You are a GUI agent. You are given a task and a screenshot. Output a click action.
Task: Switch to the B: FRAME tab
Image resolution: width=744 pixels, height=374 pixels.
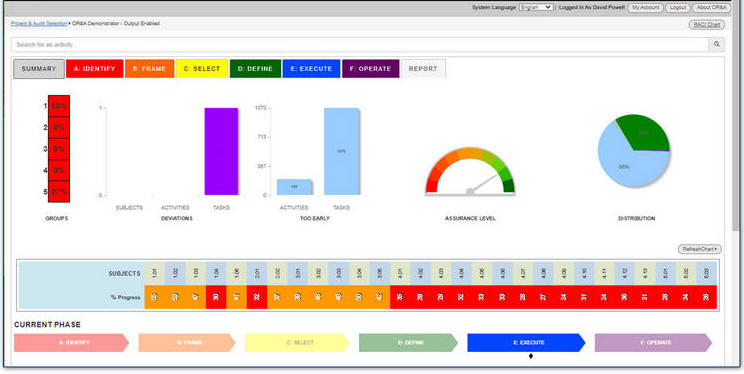149,69
